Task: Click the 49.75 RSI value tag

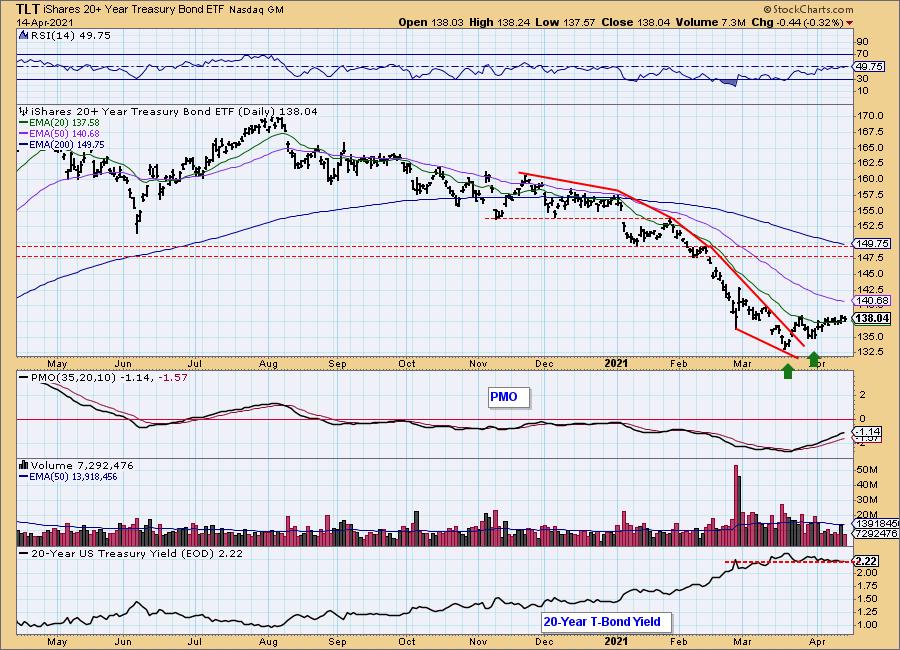Action: 869,67
